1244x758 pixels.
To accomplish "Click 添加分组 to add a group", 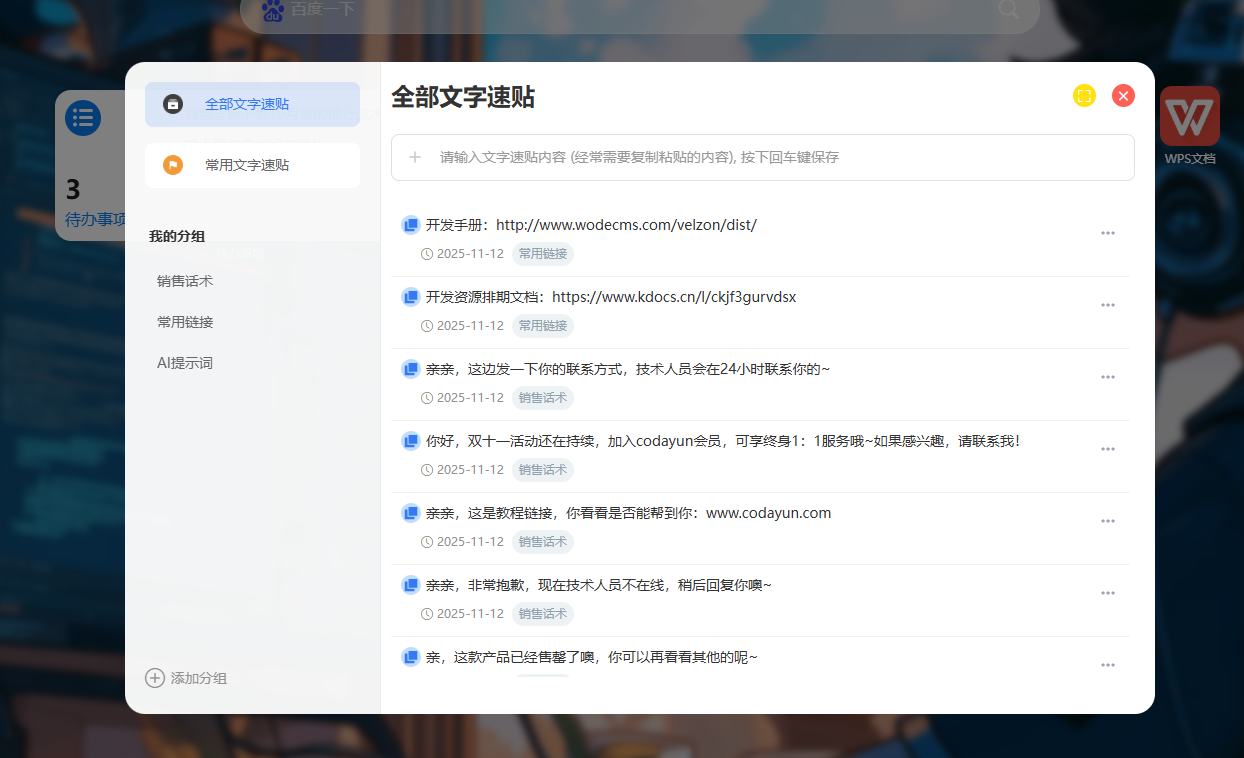I will tap(187, 678).
